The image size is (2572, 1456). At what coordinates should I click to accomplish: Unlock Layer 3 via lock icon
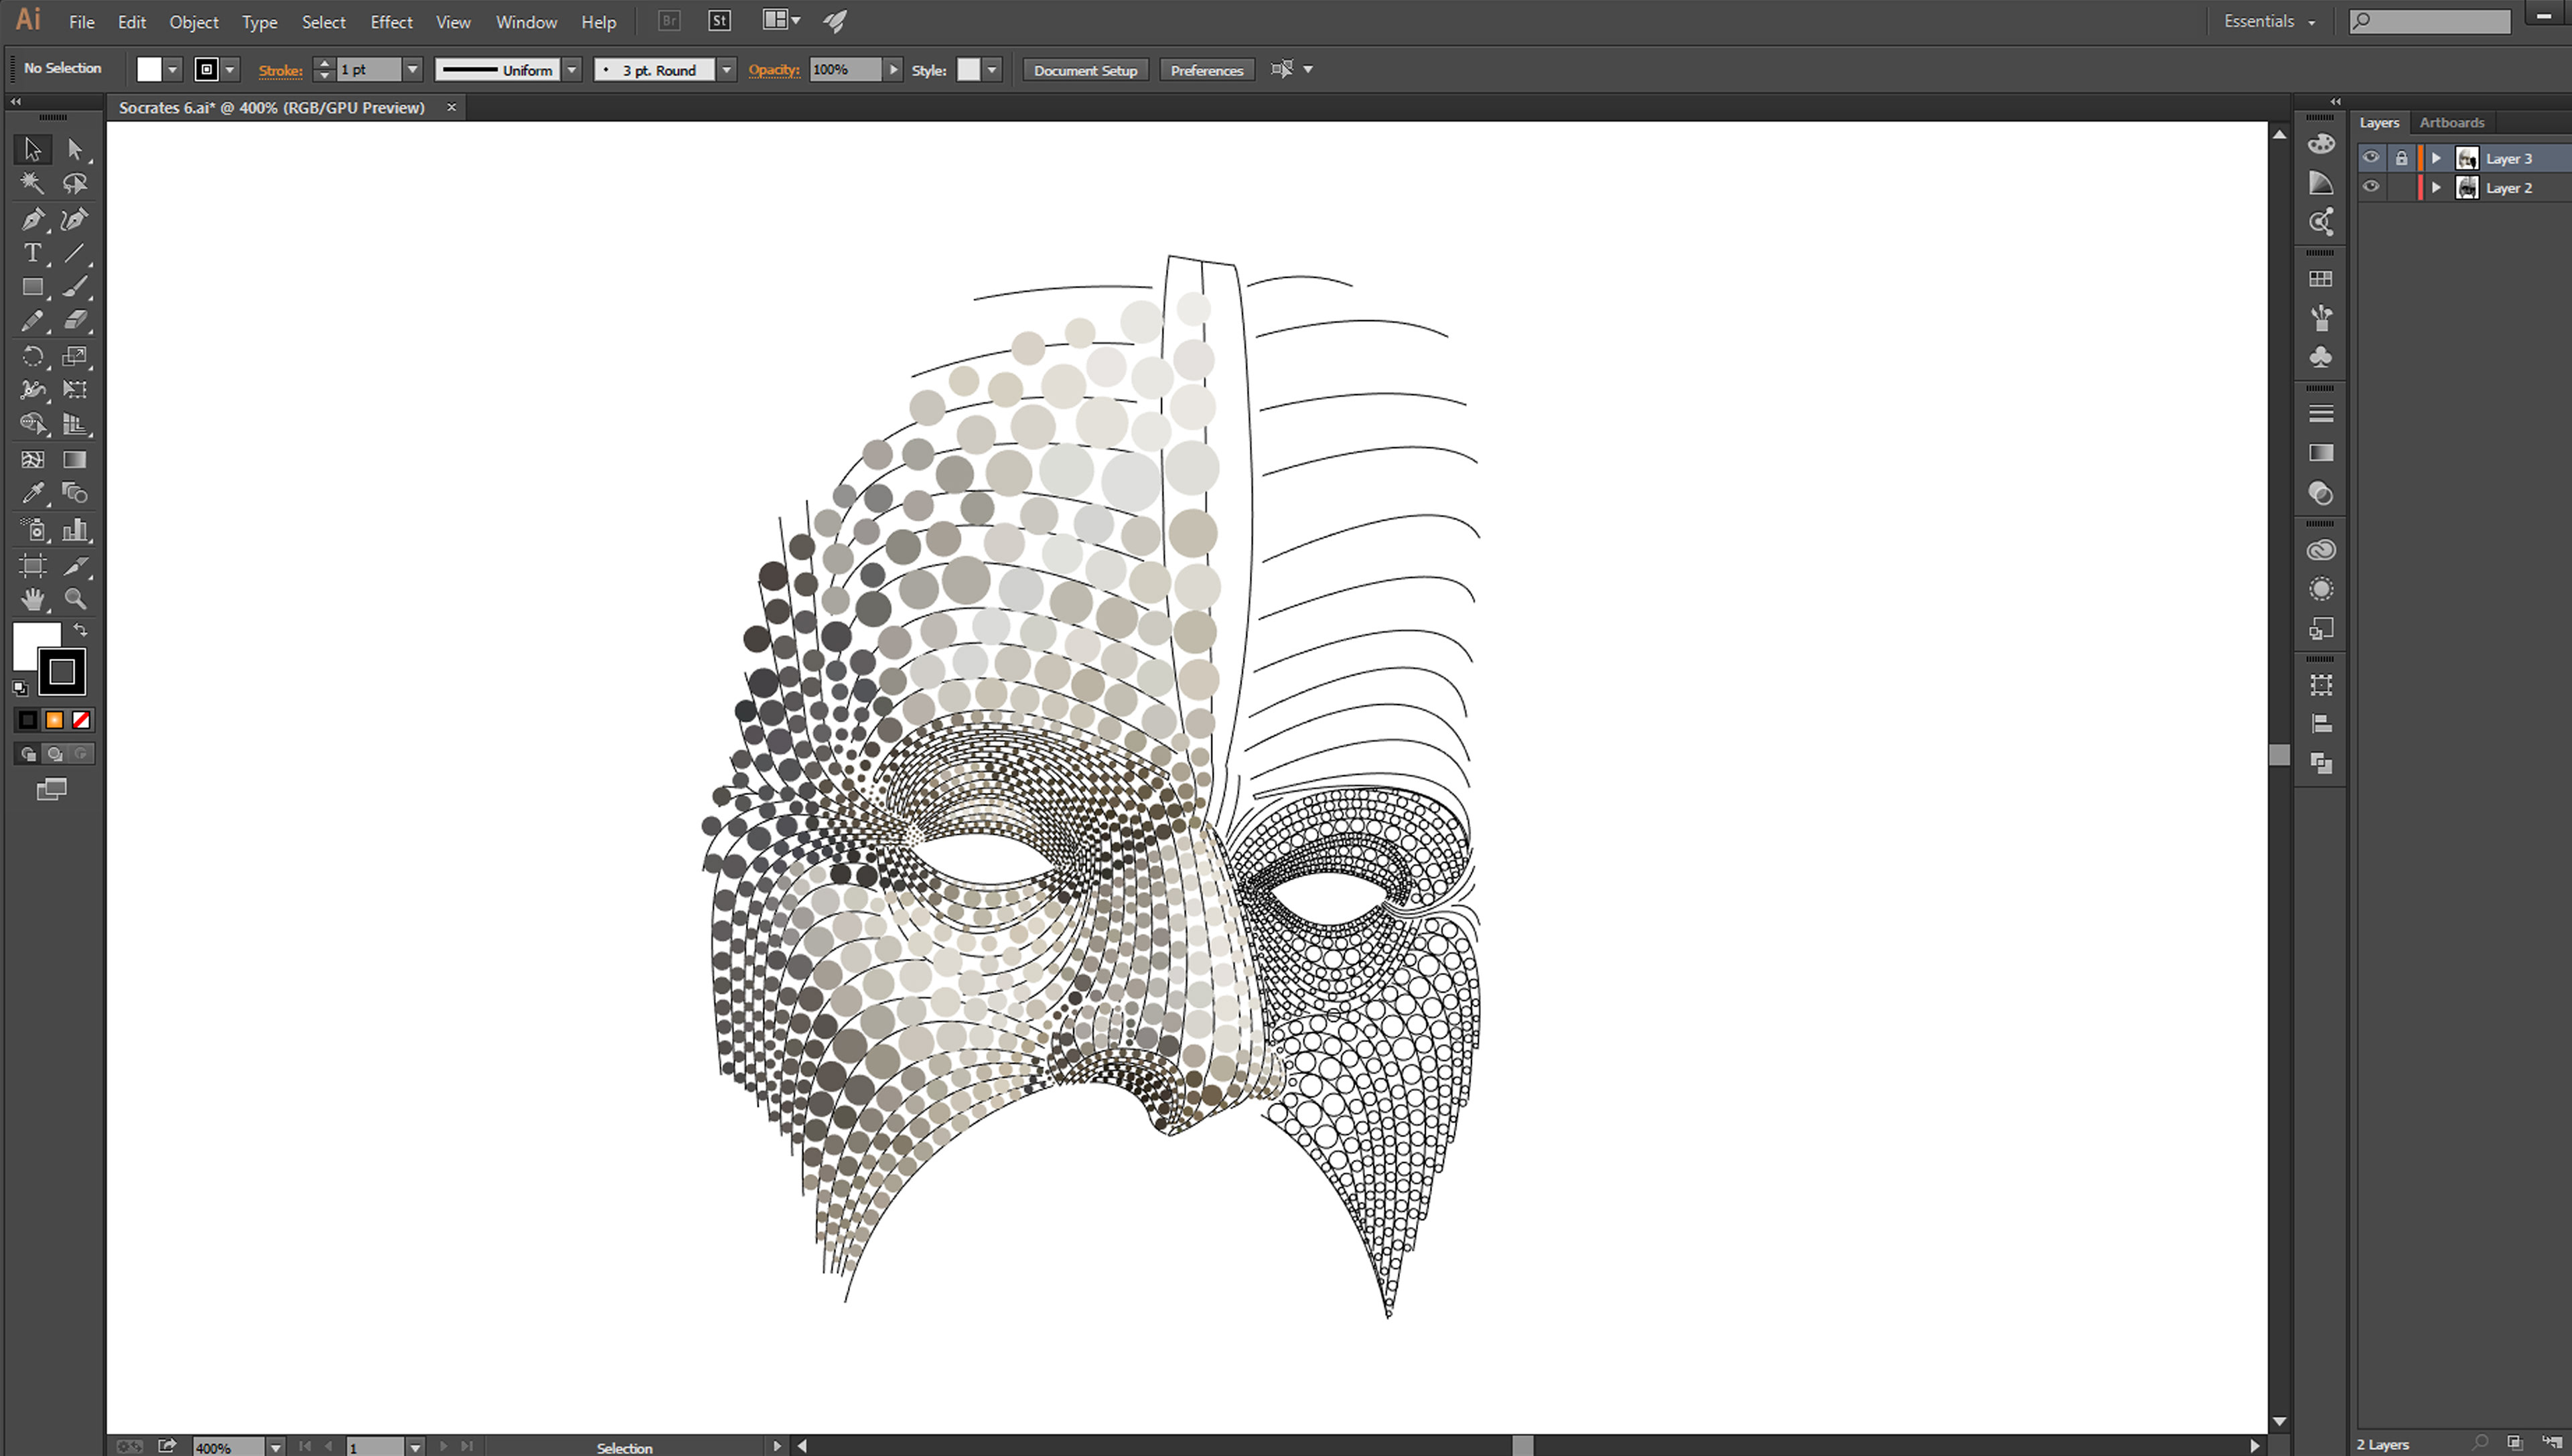click(x=2401, y=158)
